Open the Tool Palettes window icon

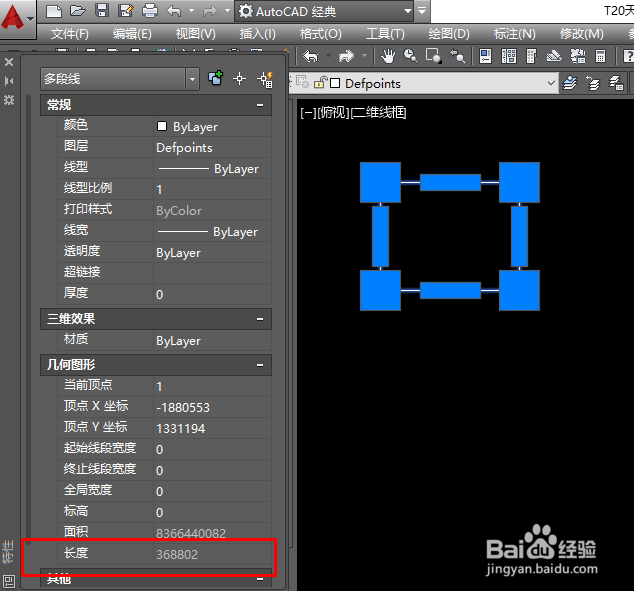(531, 56)
